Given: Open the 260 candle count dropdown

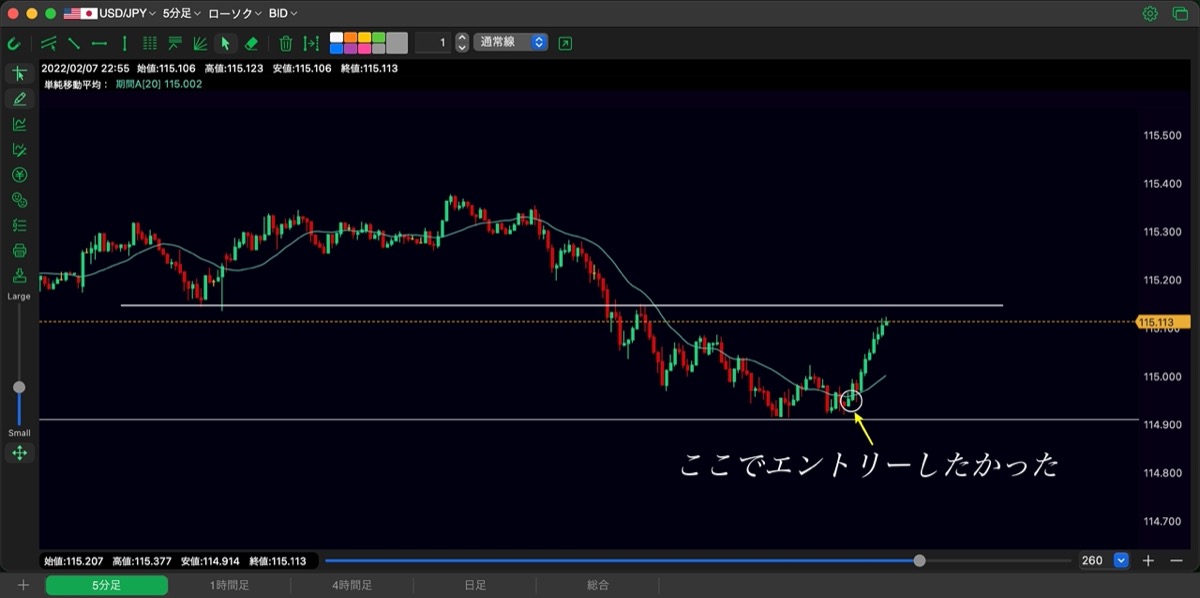Looking at the screenshot, I should (x=1104, y=561).
